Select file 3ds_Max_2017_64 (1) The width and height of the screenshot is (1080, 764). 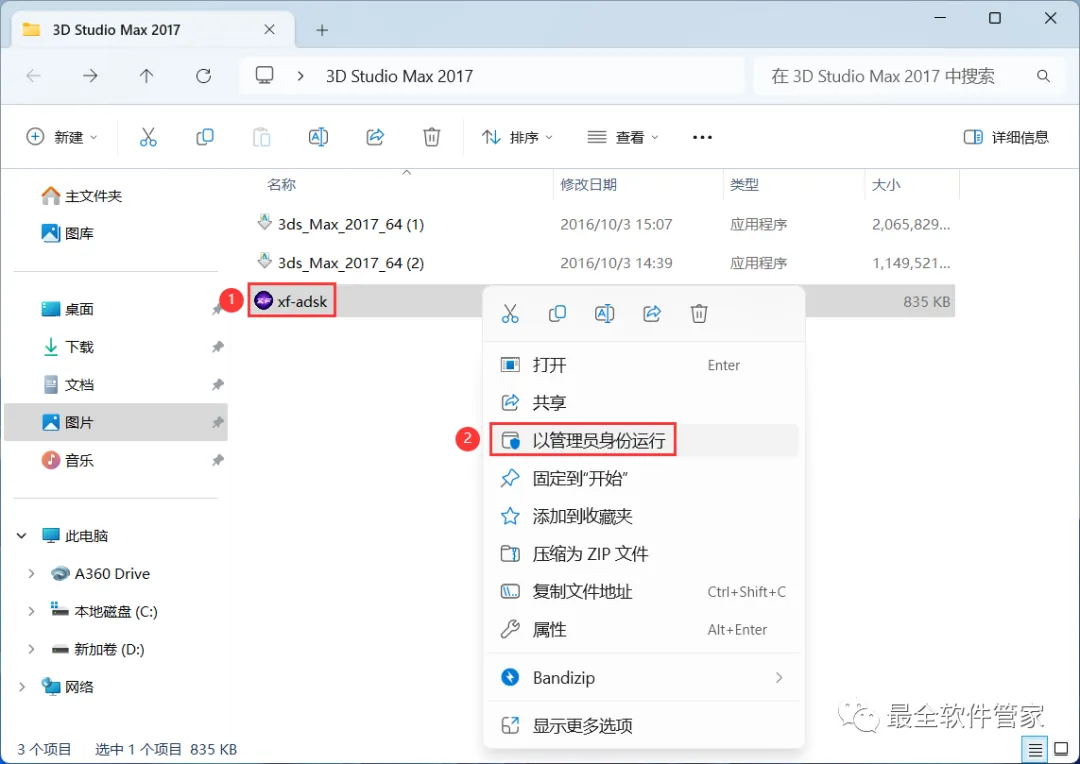click(603, 224)
